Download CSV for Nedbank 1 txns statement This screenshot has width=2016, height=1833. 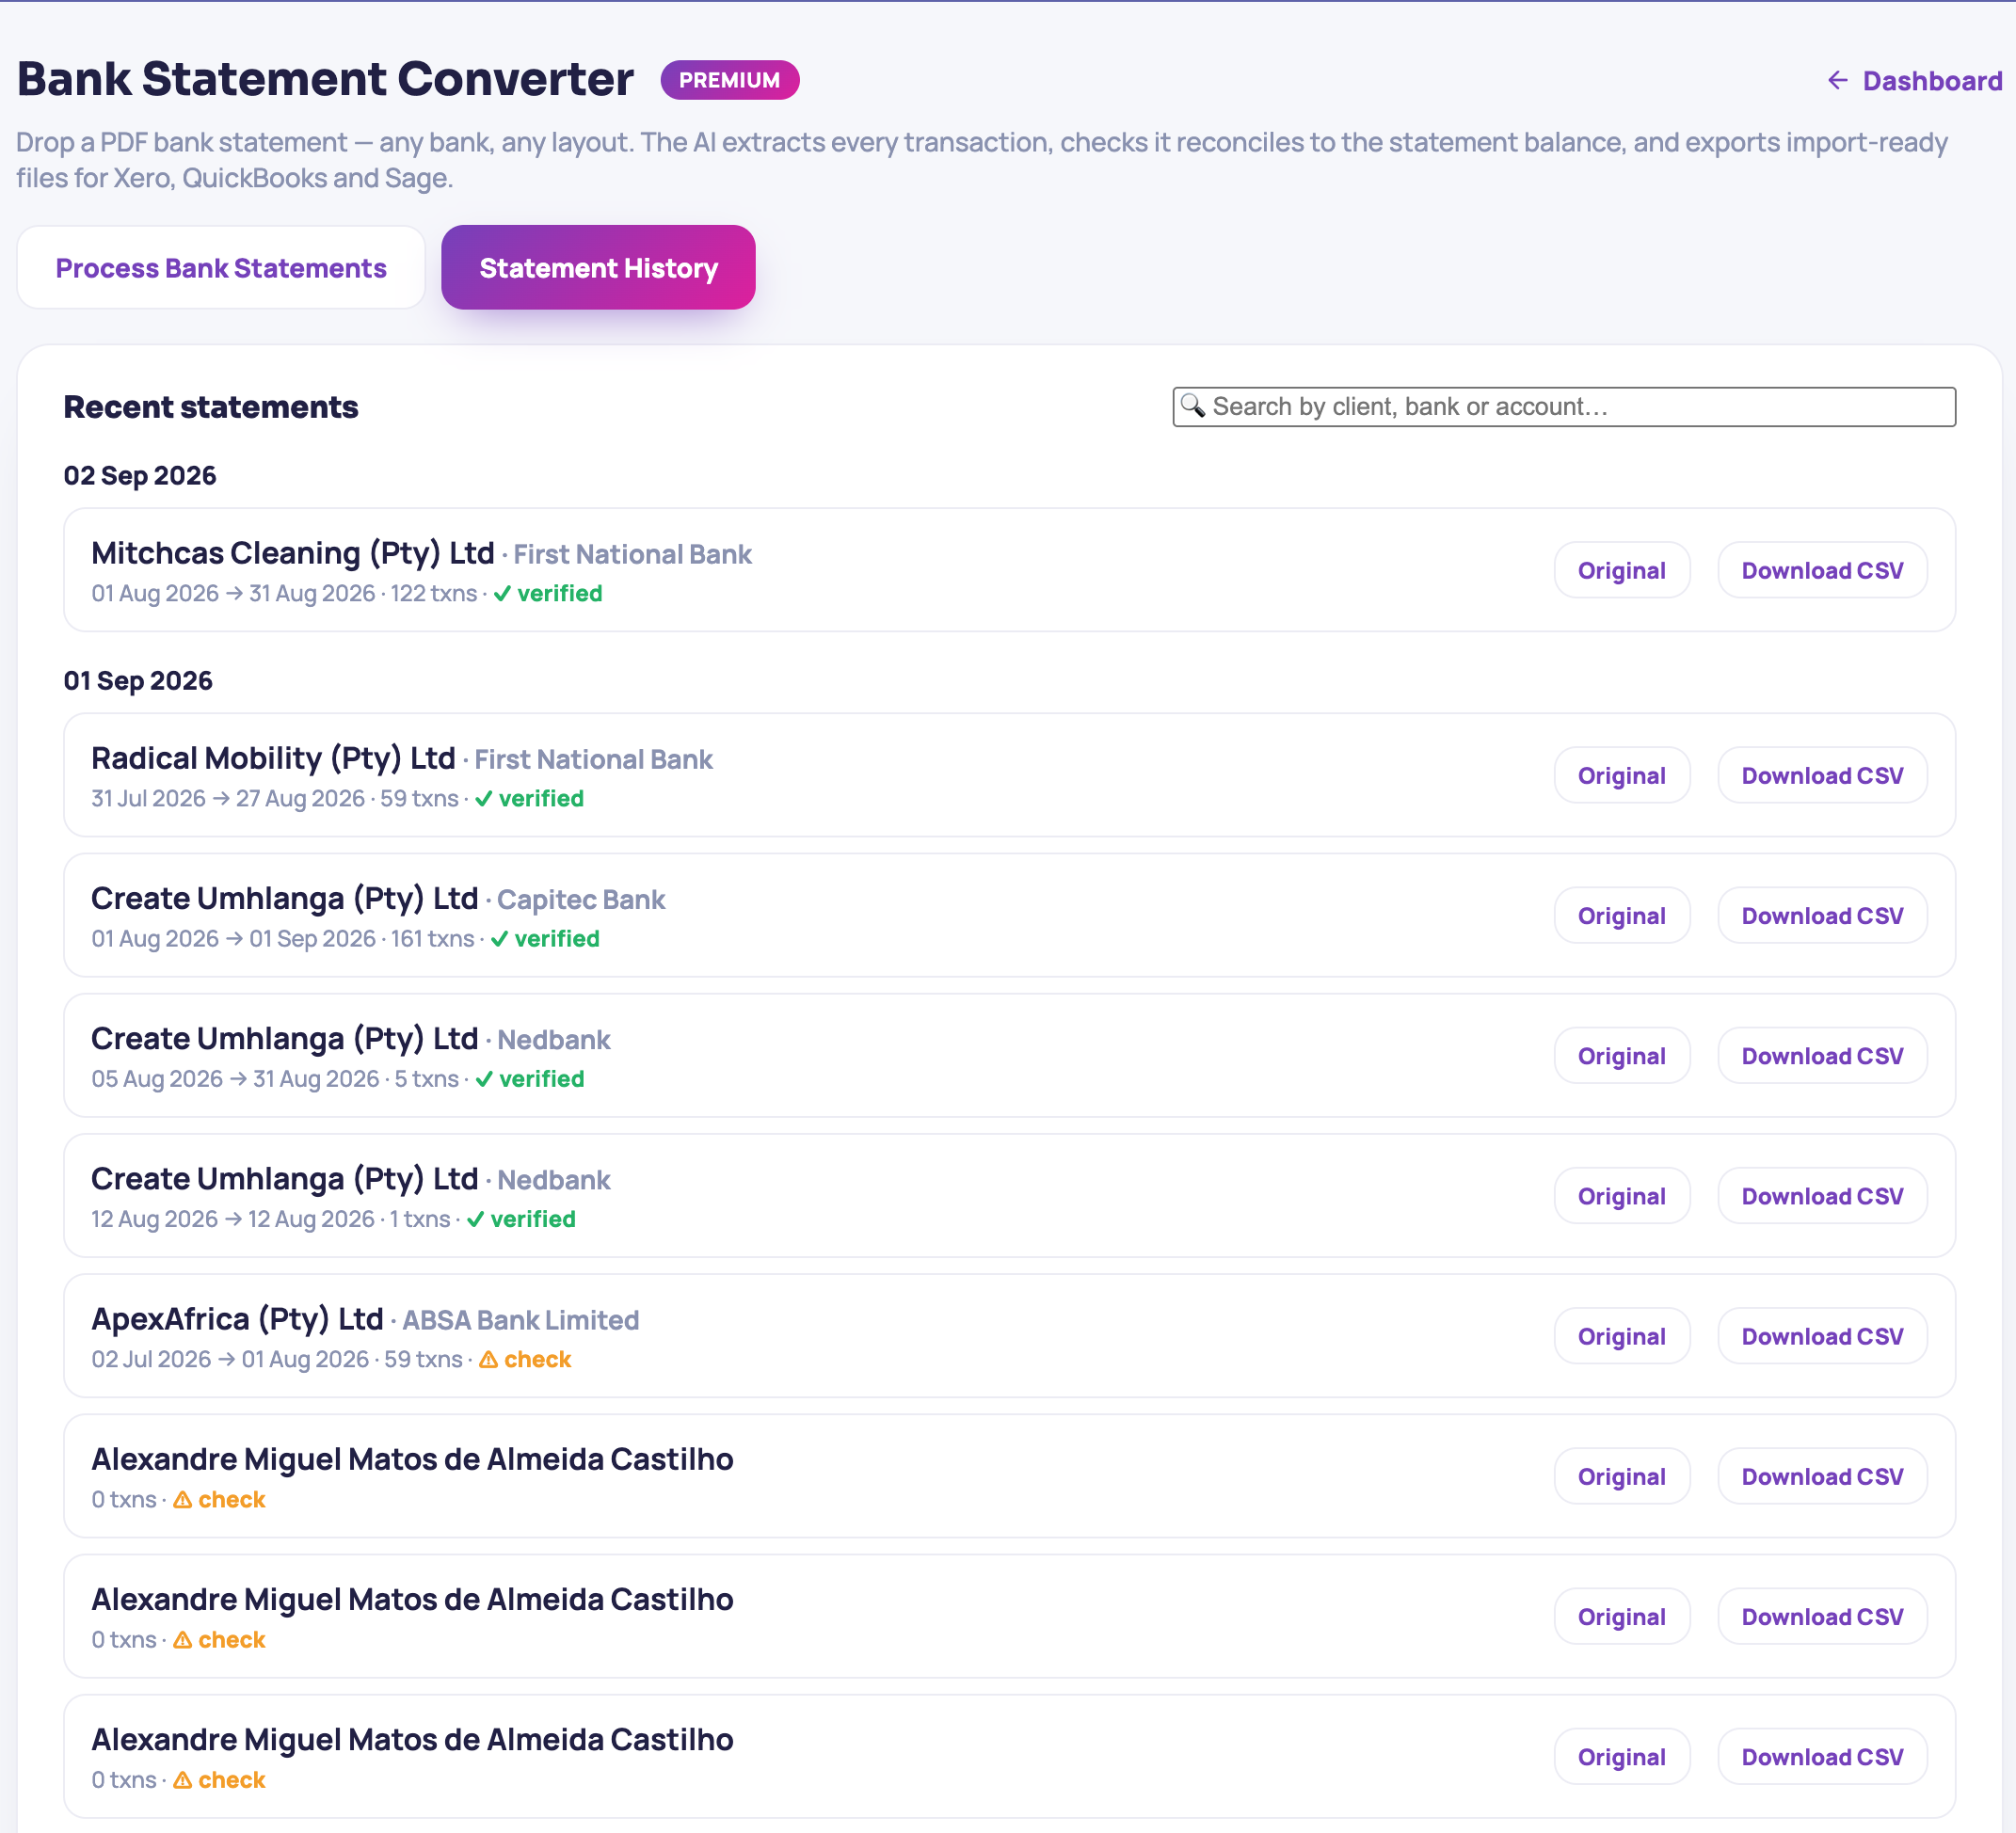pos(1822,1196)
